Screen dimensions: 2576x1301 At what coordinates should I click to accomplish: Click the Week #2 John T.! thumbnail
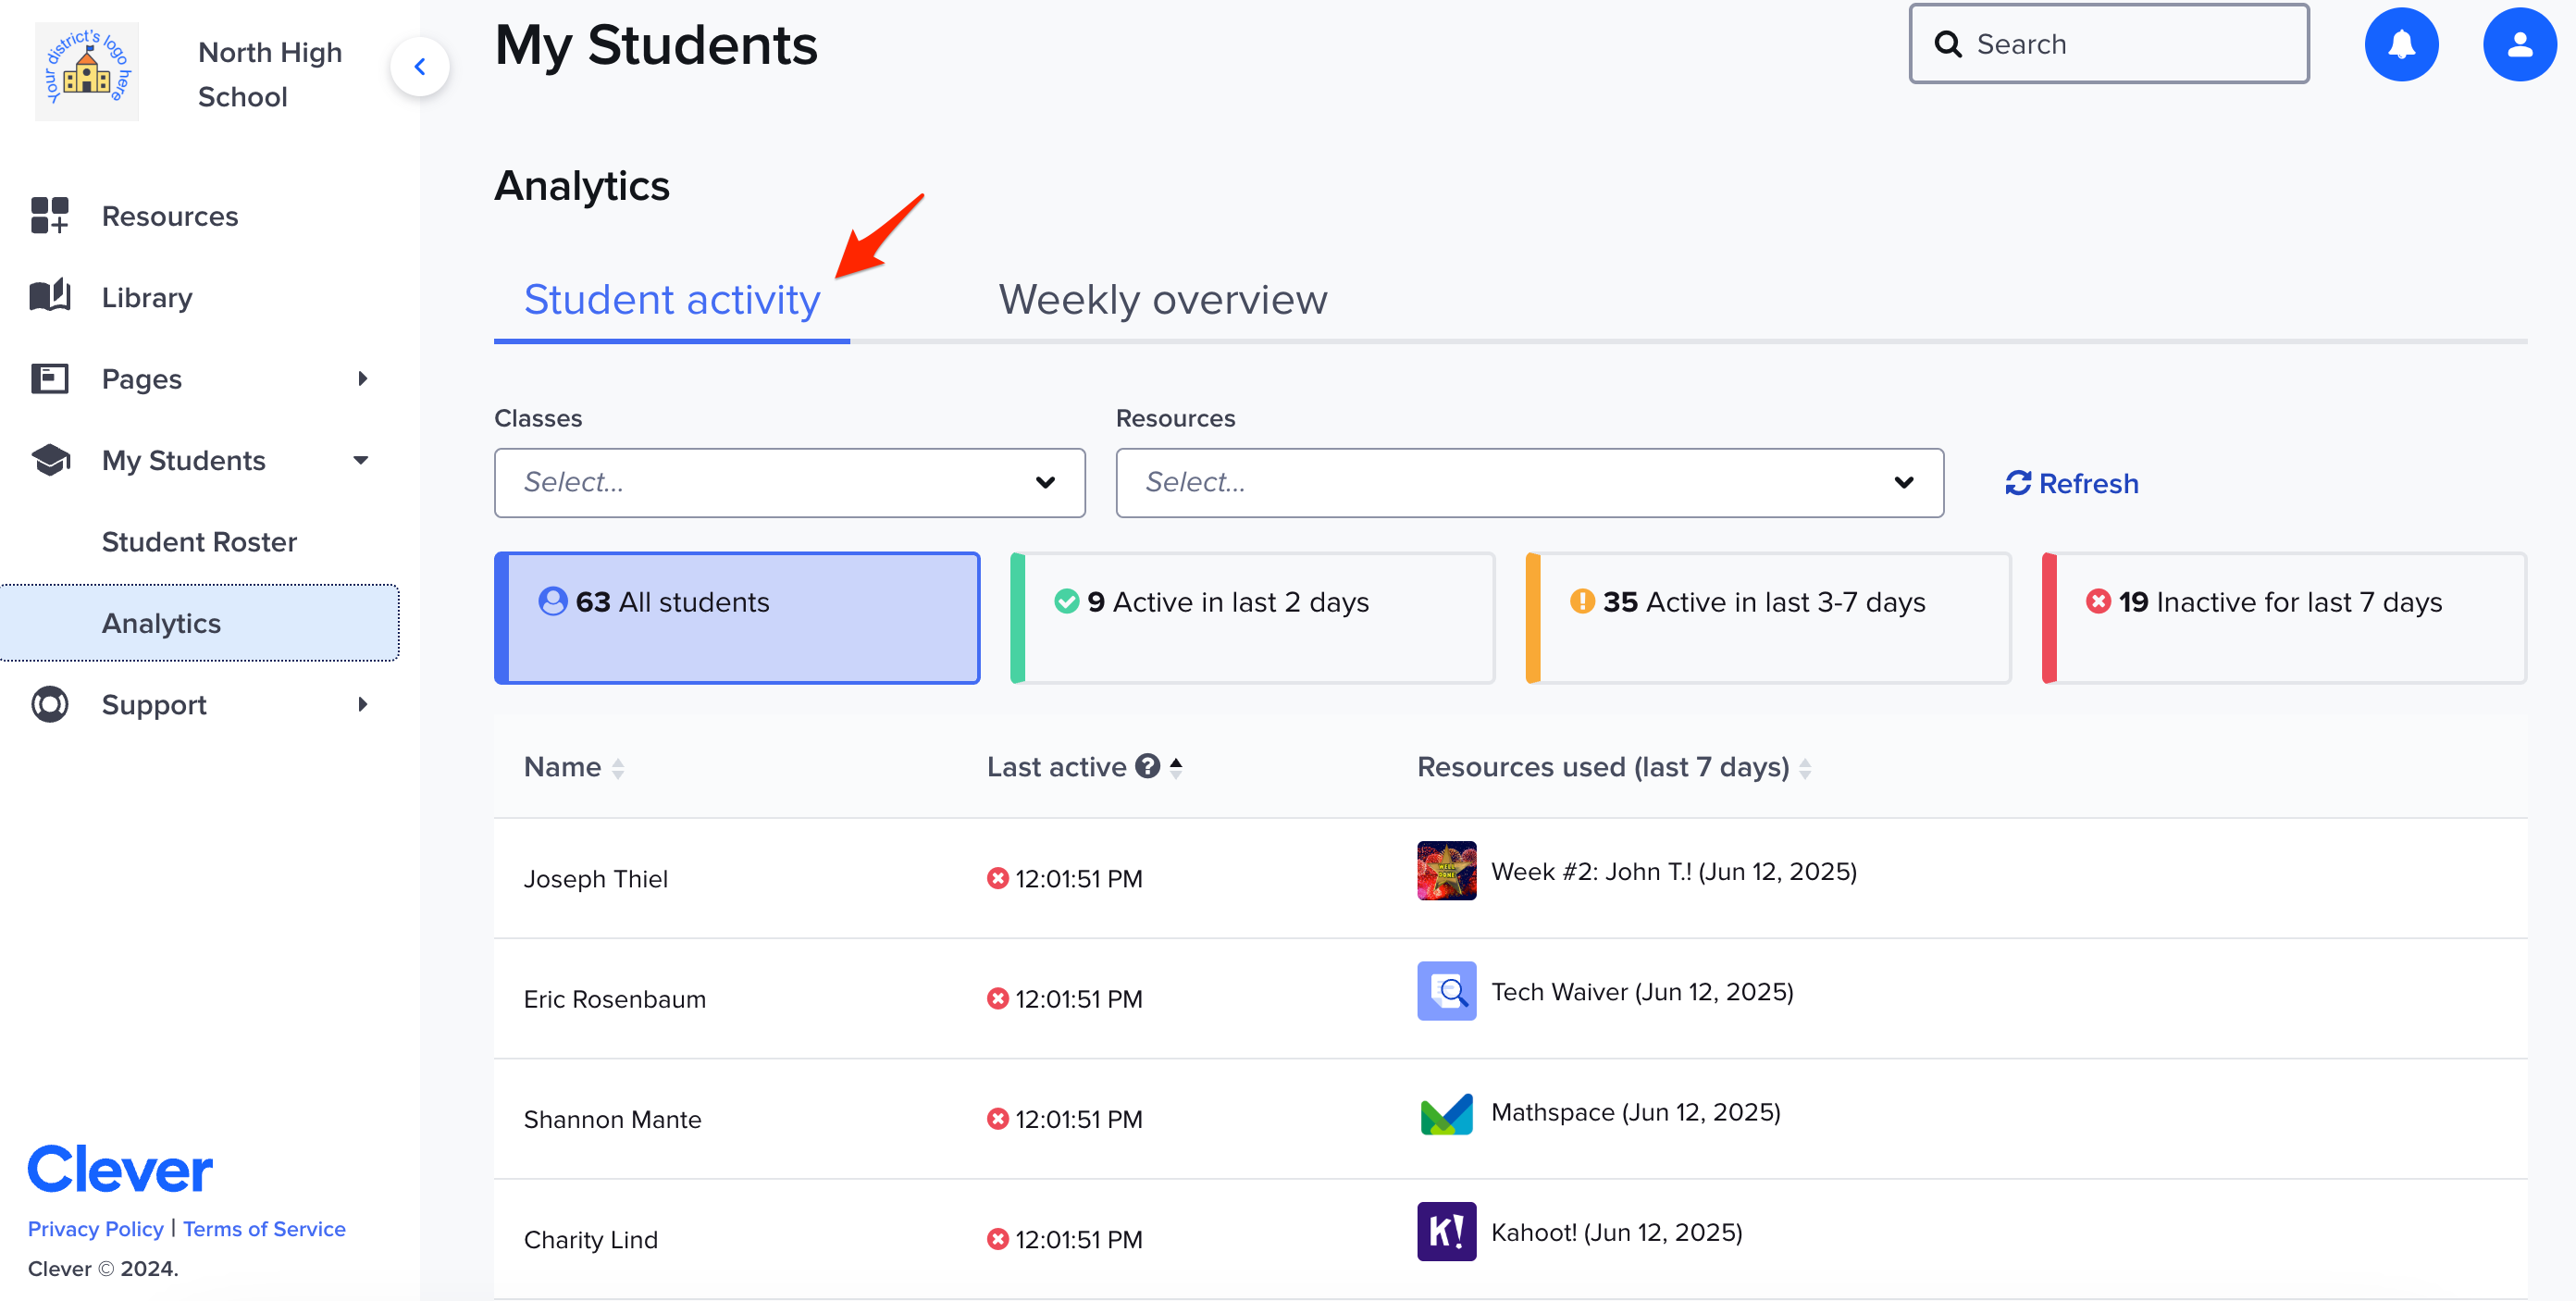click(1446, 871)
